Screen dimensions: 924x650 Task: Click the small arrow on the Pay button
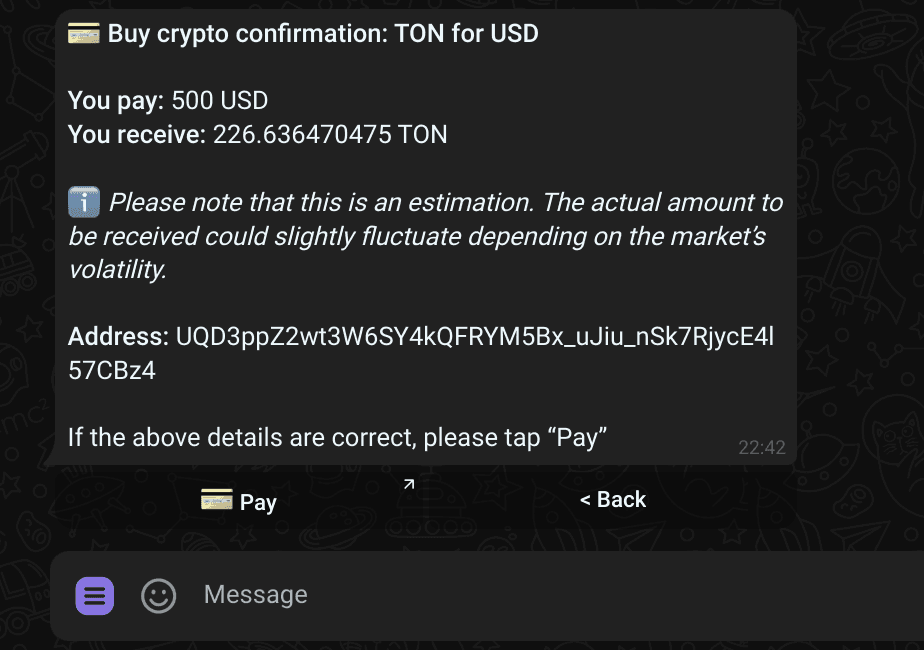click(x=408, y=485)
